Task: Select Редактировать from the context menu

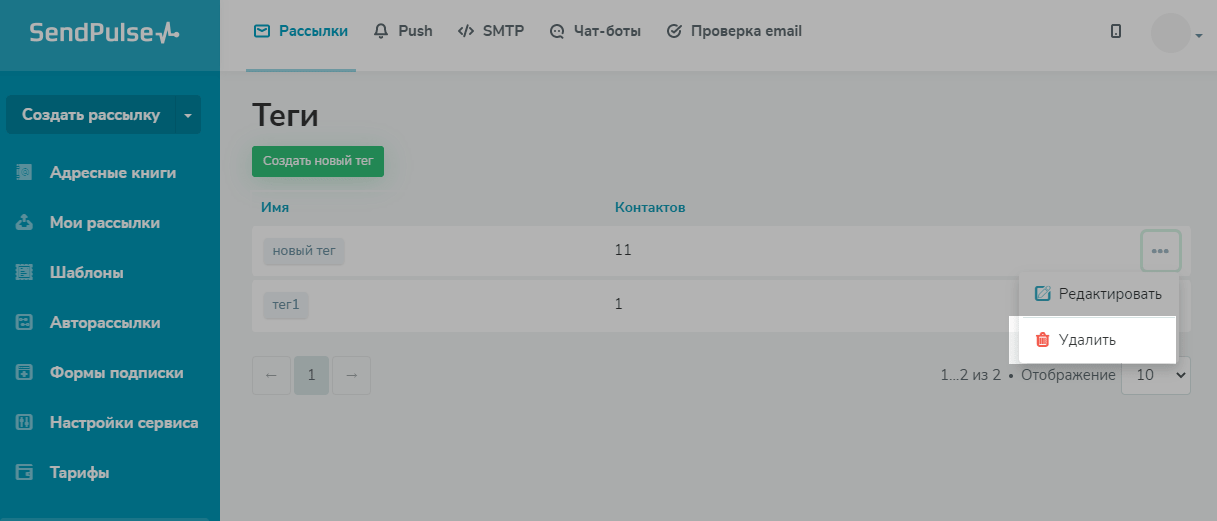Action: click(x=1098, y=294)
